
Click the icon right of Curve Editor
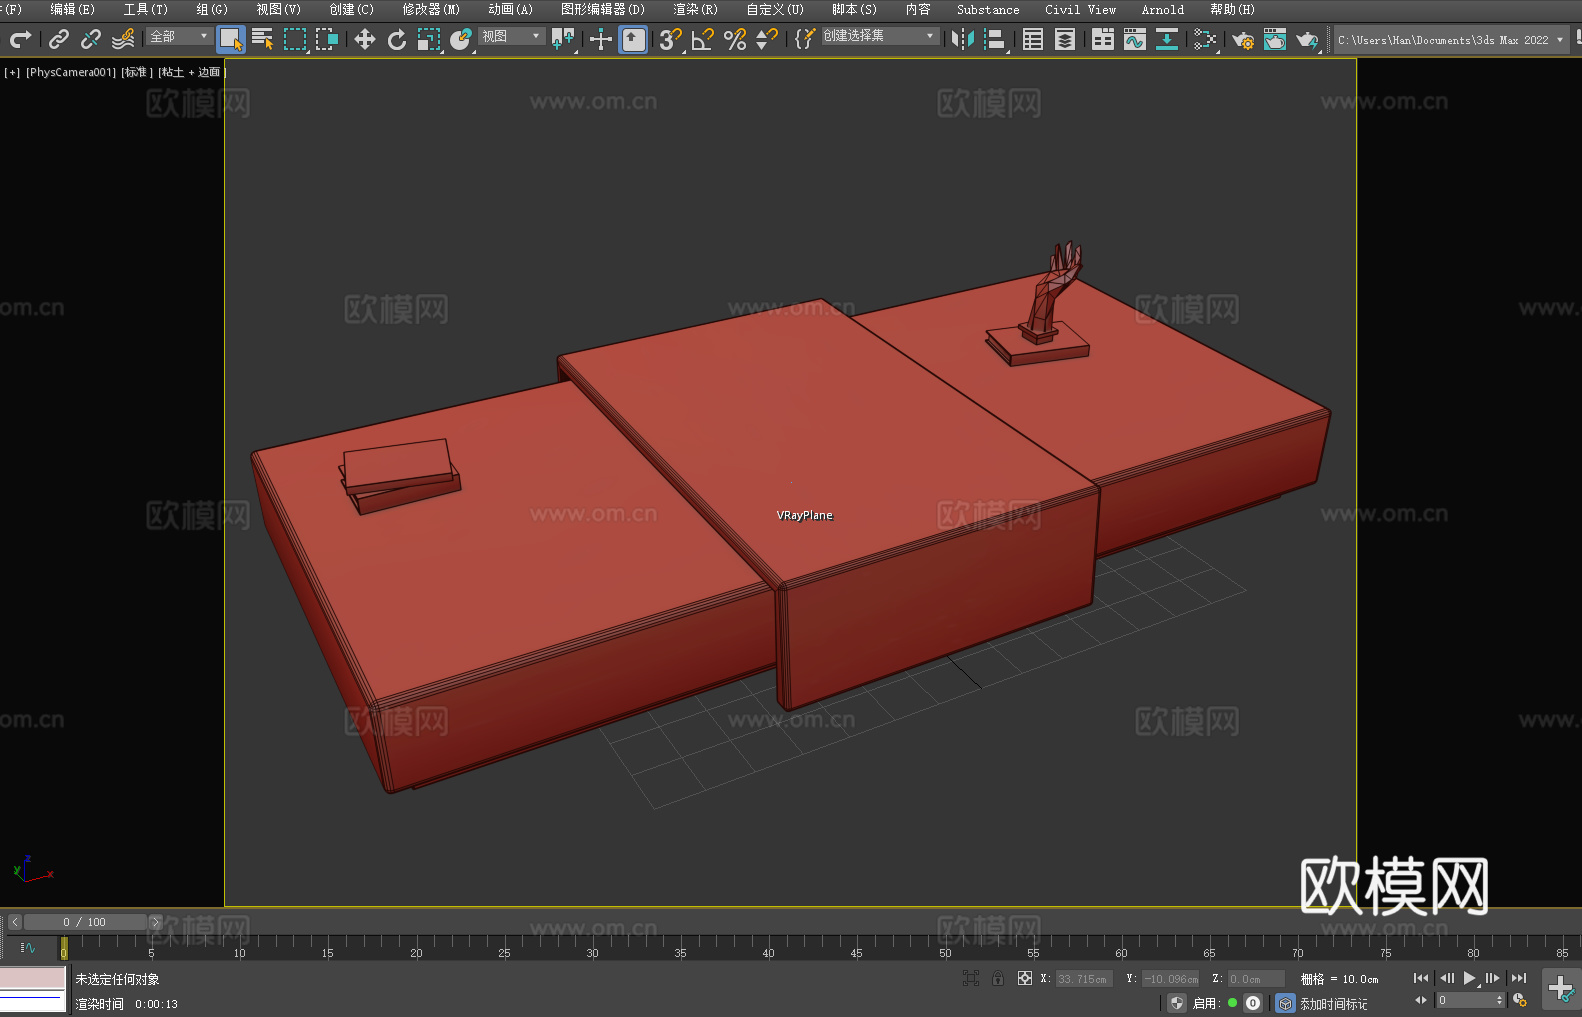[x=1167, y=39]
